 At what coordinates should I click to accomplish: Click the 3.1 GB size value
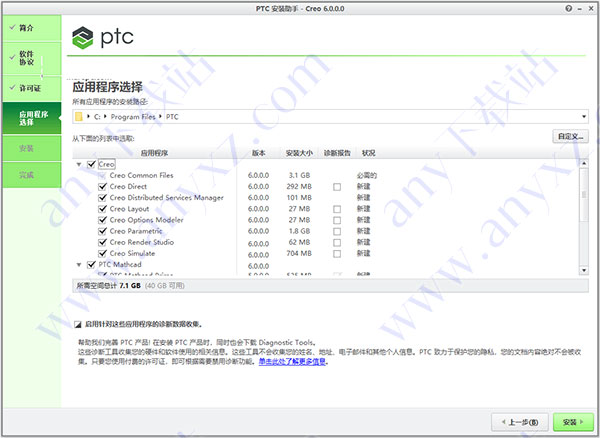coord(299,175)
